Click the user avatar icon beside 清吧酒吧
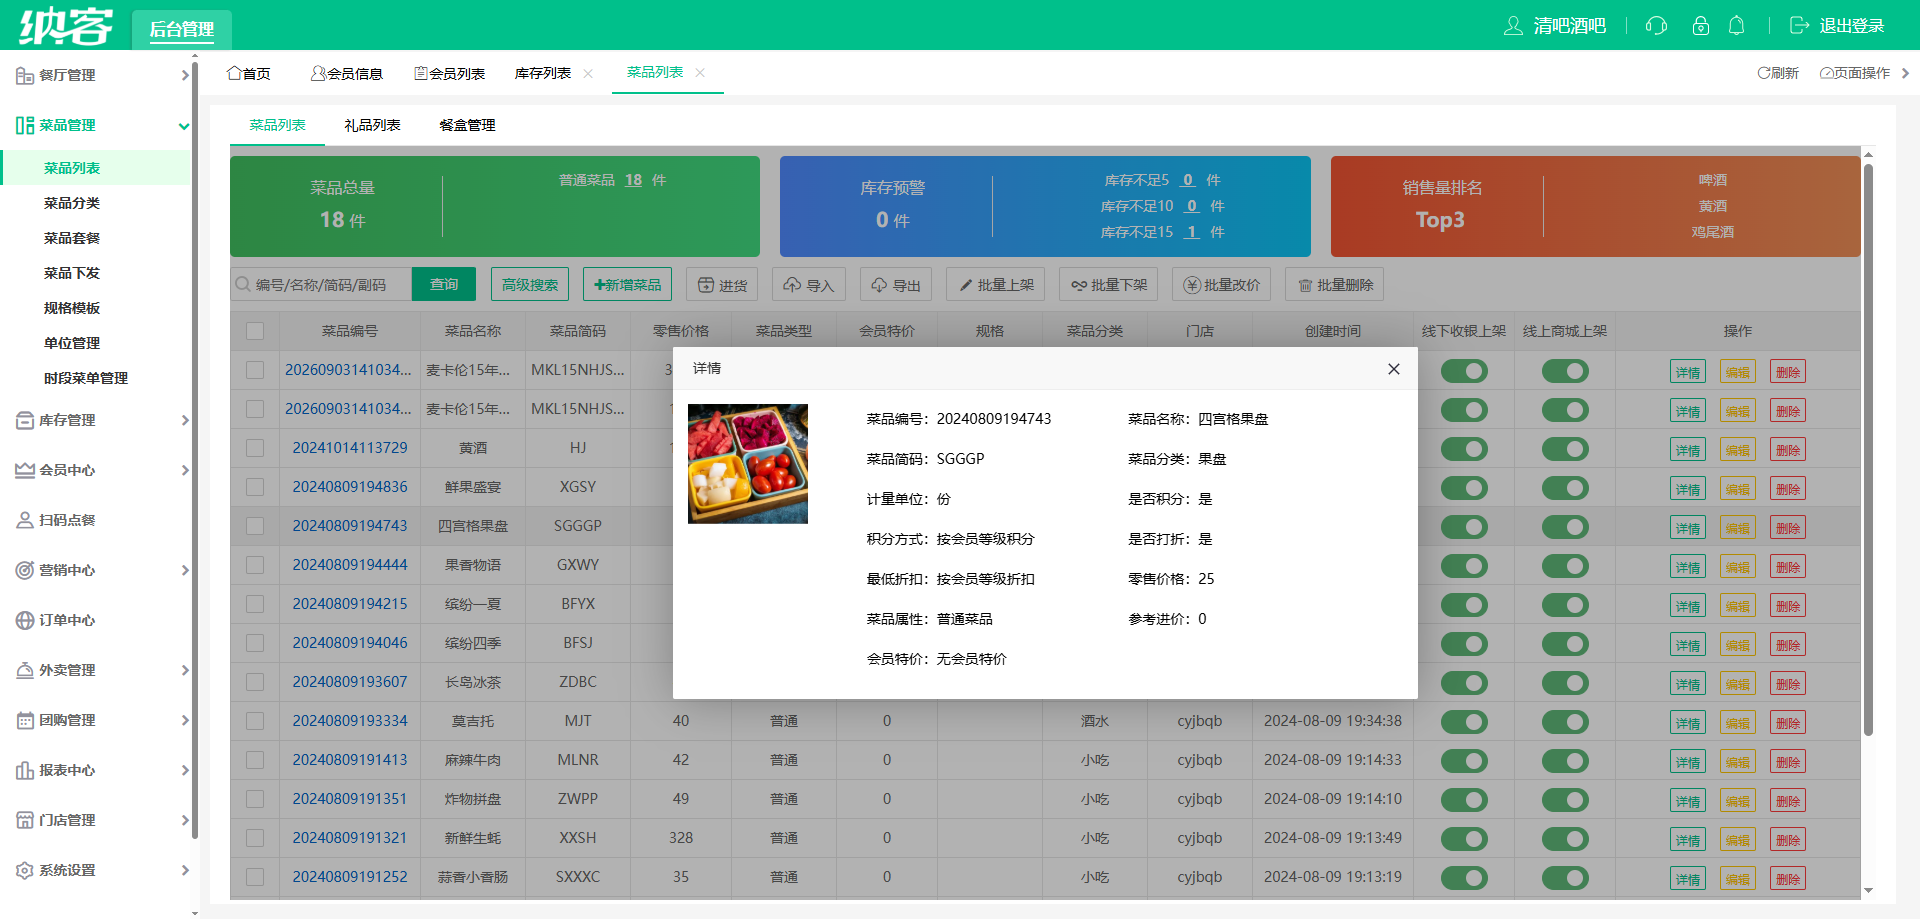The image size is (1920, 919). (x=1513, y=26)
